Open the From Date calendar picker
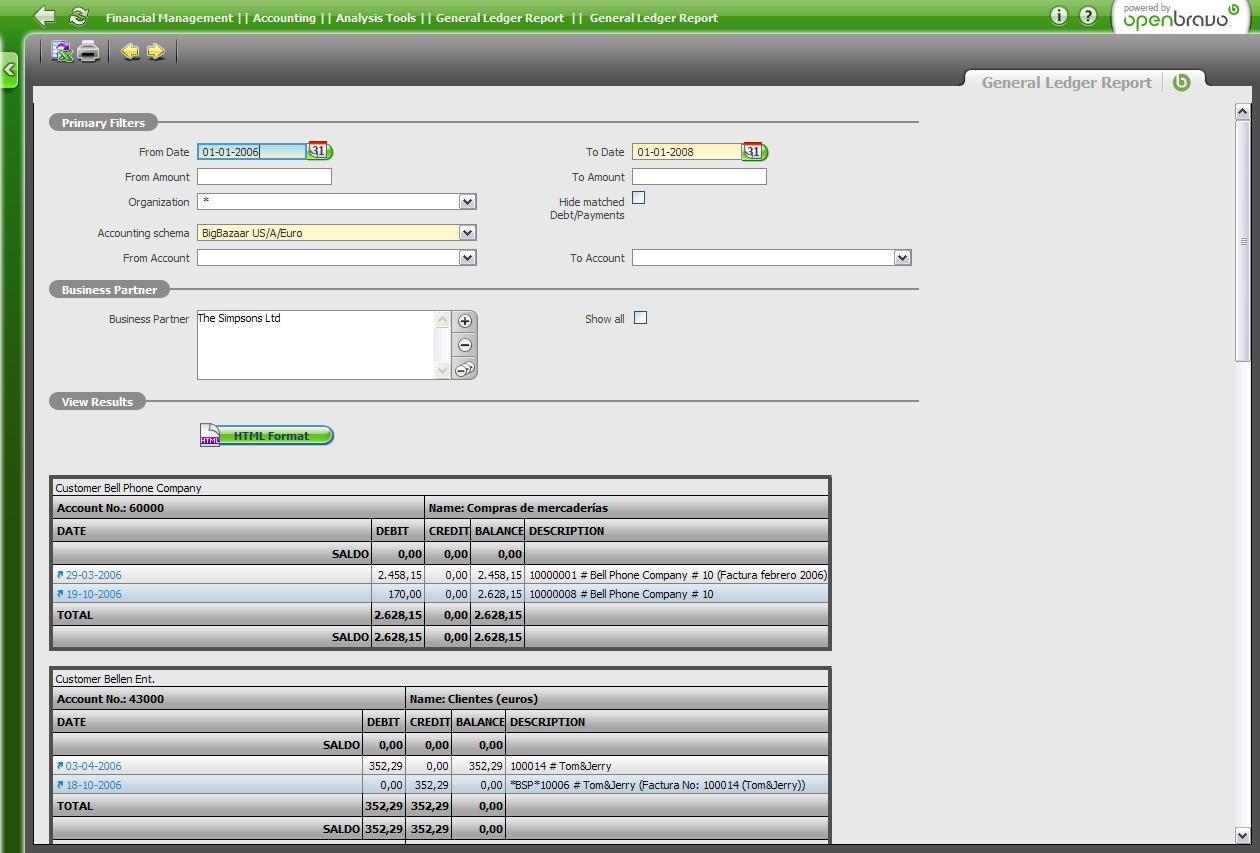 [320, 151]
